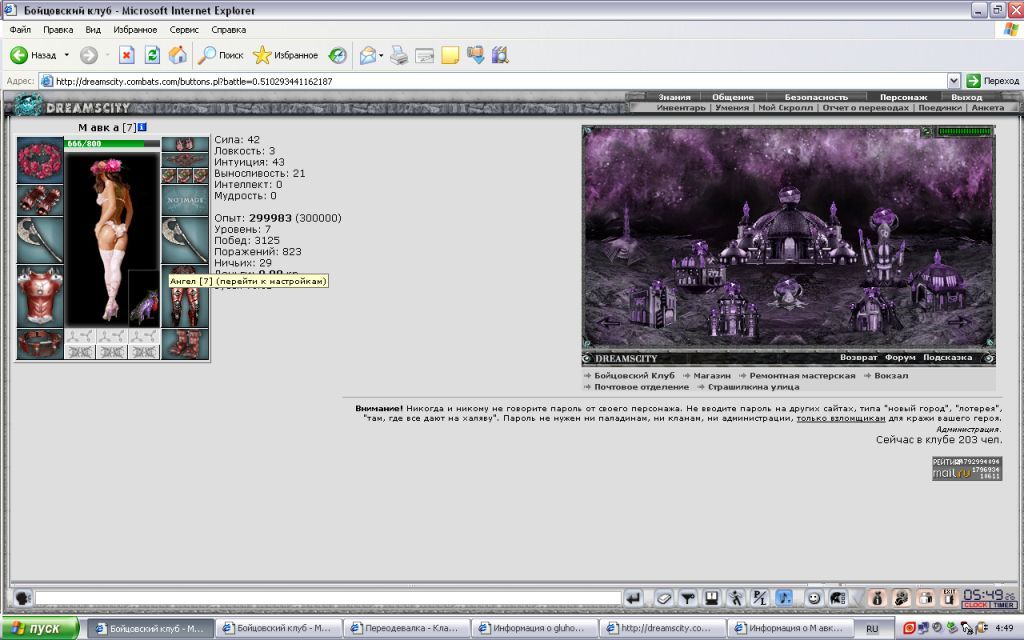Go to the Почтовое отделение link
Viewport: 1024px width, 640px height.
tap(641, 387)
